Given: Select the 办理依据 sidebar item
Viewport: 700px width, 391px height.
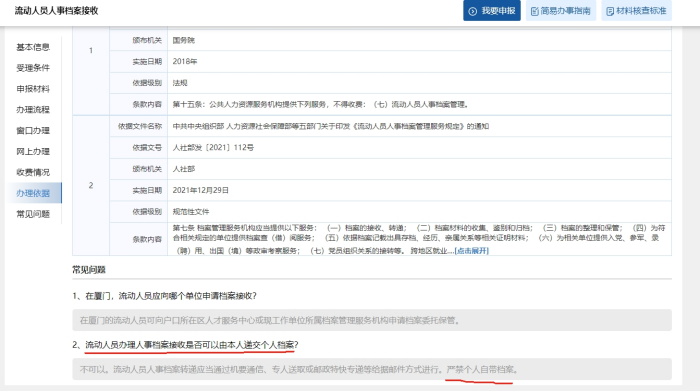Looking at the screenshot, I should point(34,193).
